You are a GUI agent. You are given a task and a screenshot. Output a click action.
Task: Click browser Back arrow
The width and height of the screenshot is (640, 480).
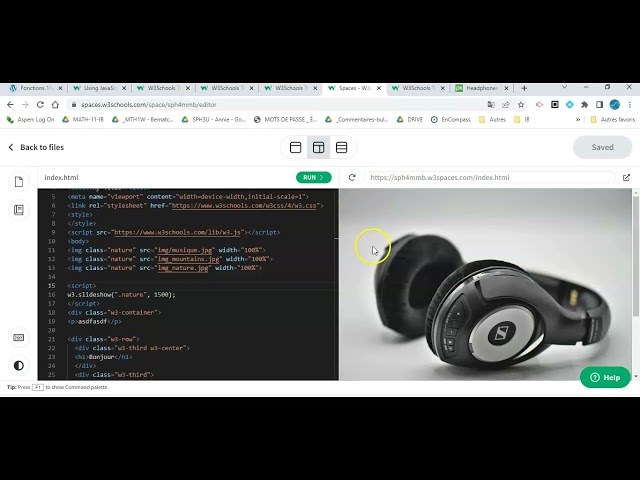pyautogui.click(x=10, y=104)
